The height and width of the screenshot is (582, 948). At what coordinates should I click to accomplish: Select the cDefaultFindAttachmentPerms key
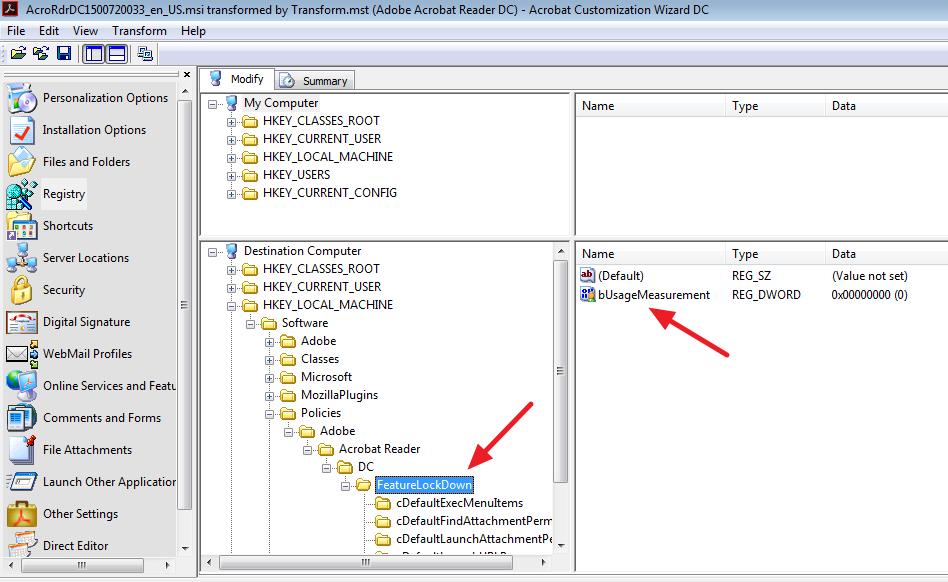click(x=473, y=521)
